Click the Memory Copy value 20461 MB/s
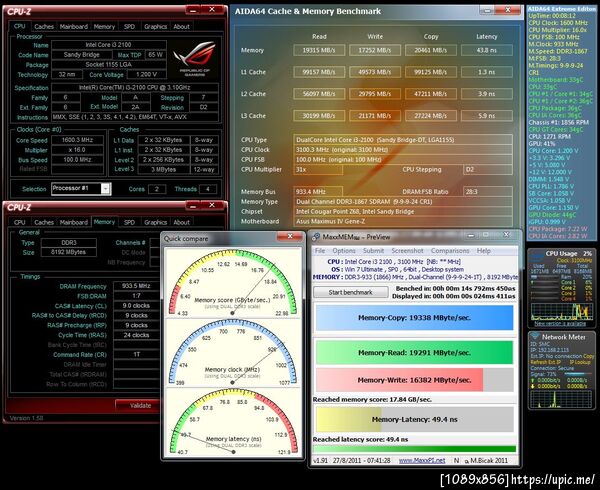Viewport: 600px width, 490px height. click(x=431, y=50)
